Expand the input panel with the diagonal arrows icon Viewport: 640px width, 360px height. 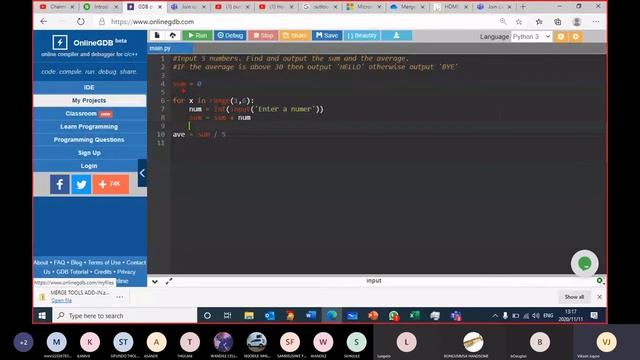169,281
